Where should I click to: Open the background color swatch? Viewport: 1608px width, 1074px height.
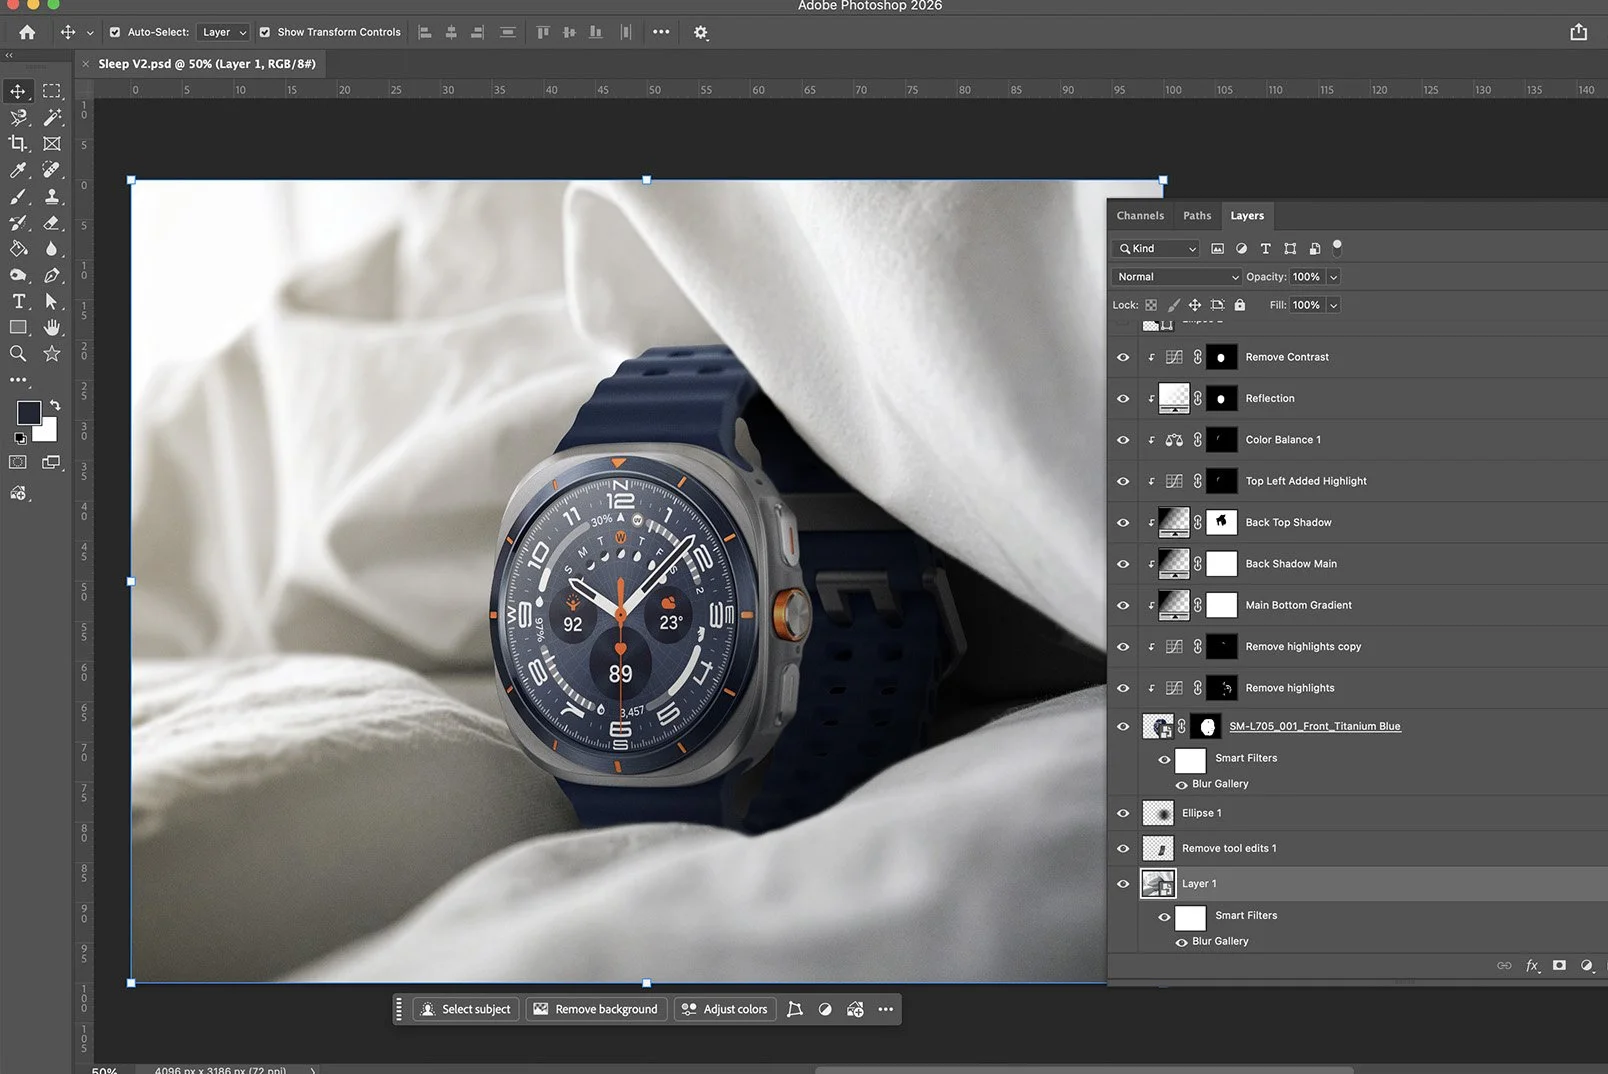tap(48, 433)
